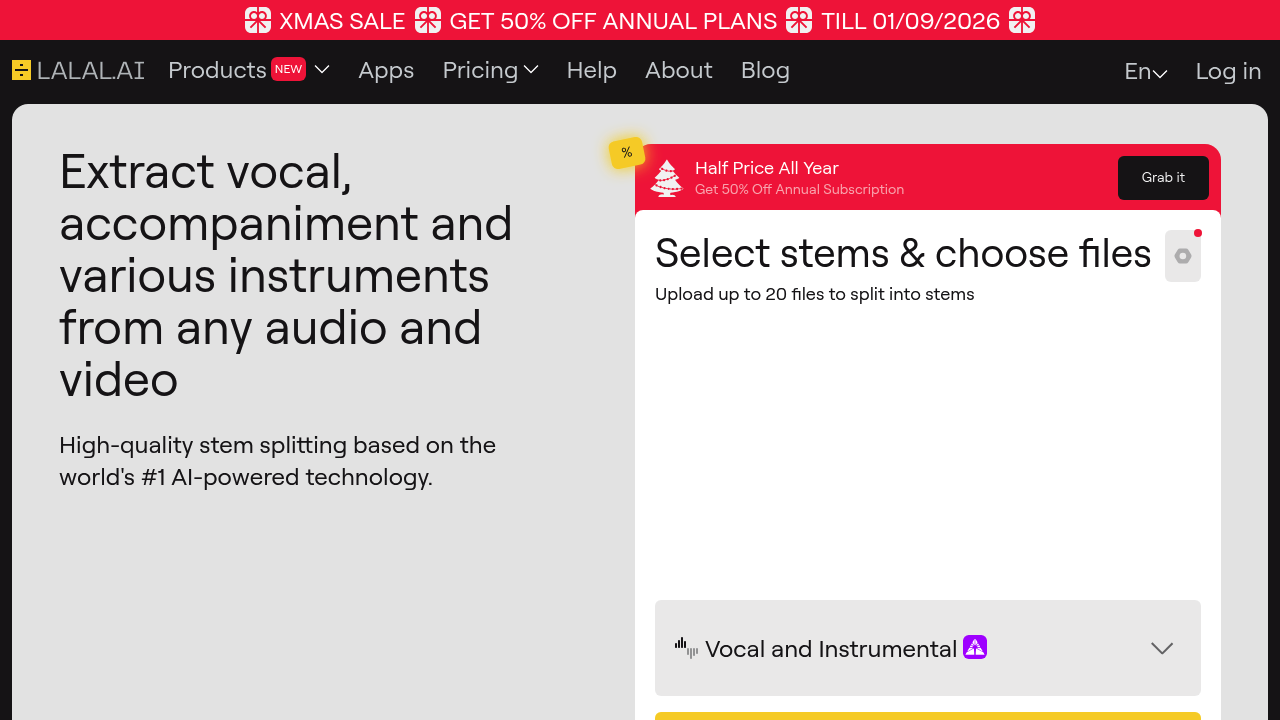Click the purple badge after Vocal and Instrumental
Screen dimensions: 1280x720
click(x=975, y=647)
